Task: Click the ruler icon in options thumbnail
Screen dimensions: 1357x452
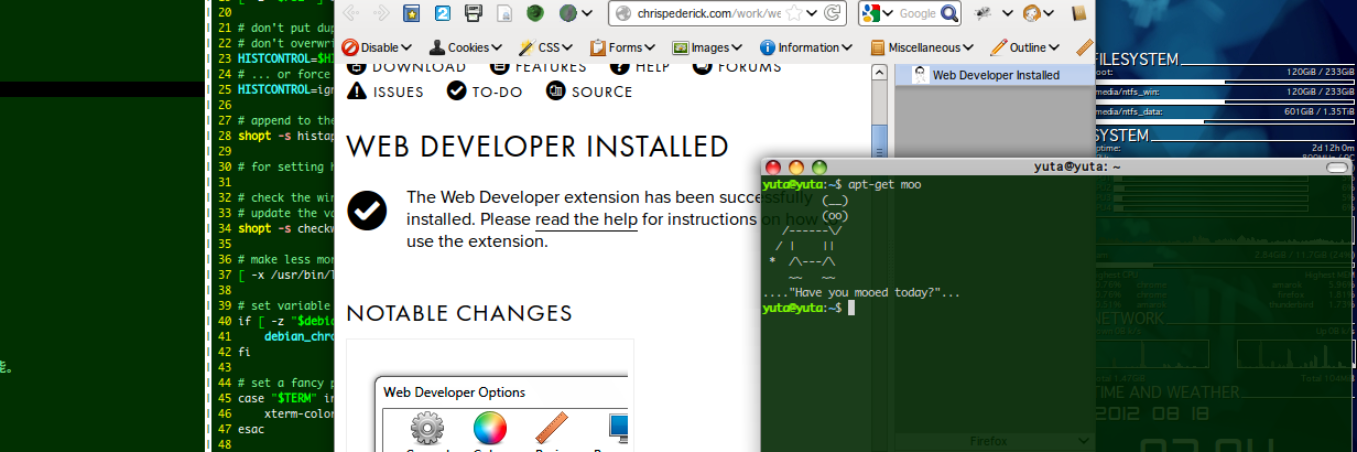Action: pos(552,428)
